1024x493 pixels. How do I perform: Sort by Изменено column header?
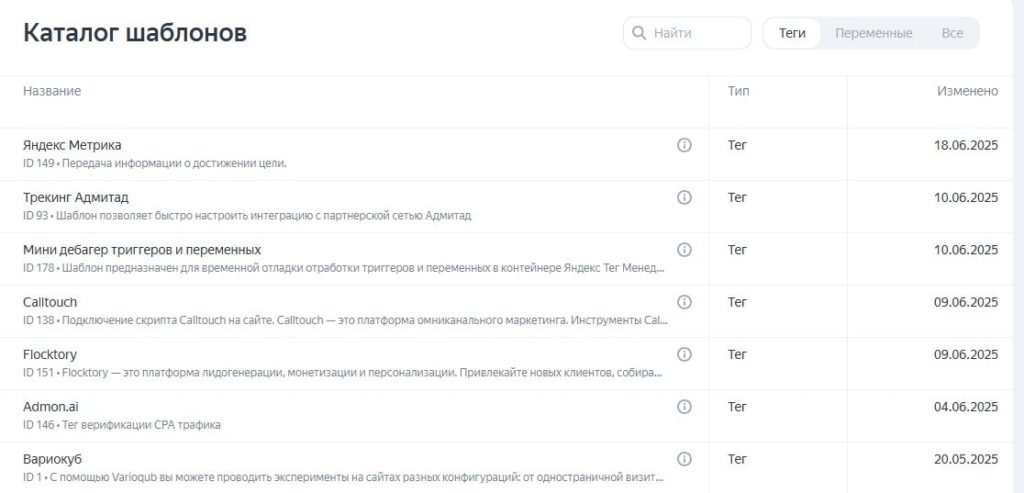pos(967,91)
